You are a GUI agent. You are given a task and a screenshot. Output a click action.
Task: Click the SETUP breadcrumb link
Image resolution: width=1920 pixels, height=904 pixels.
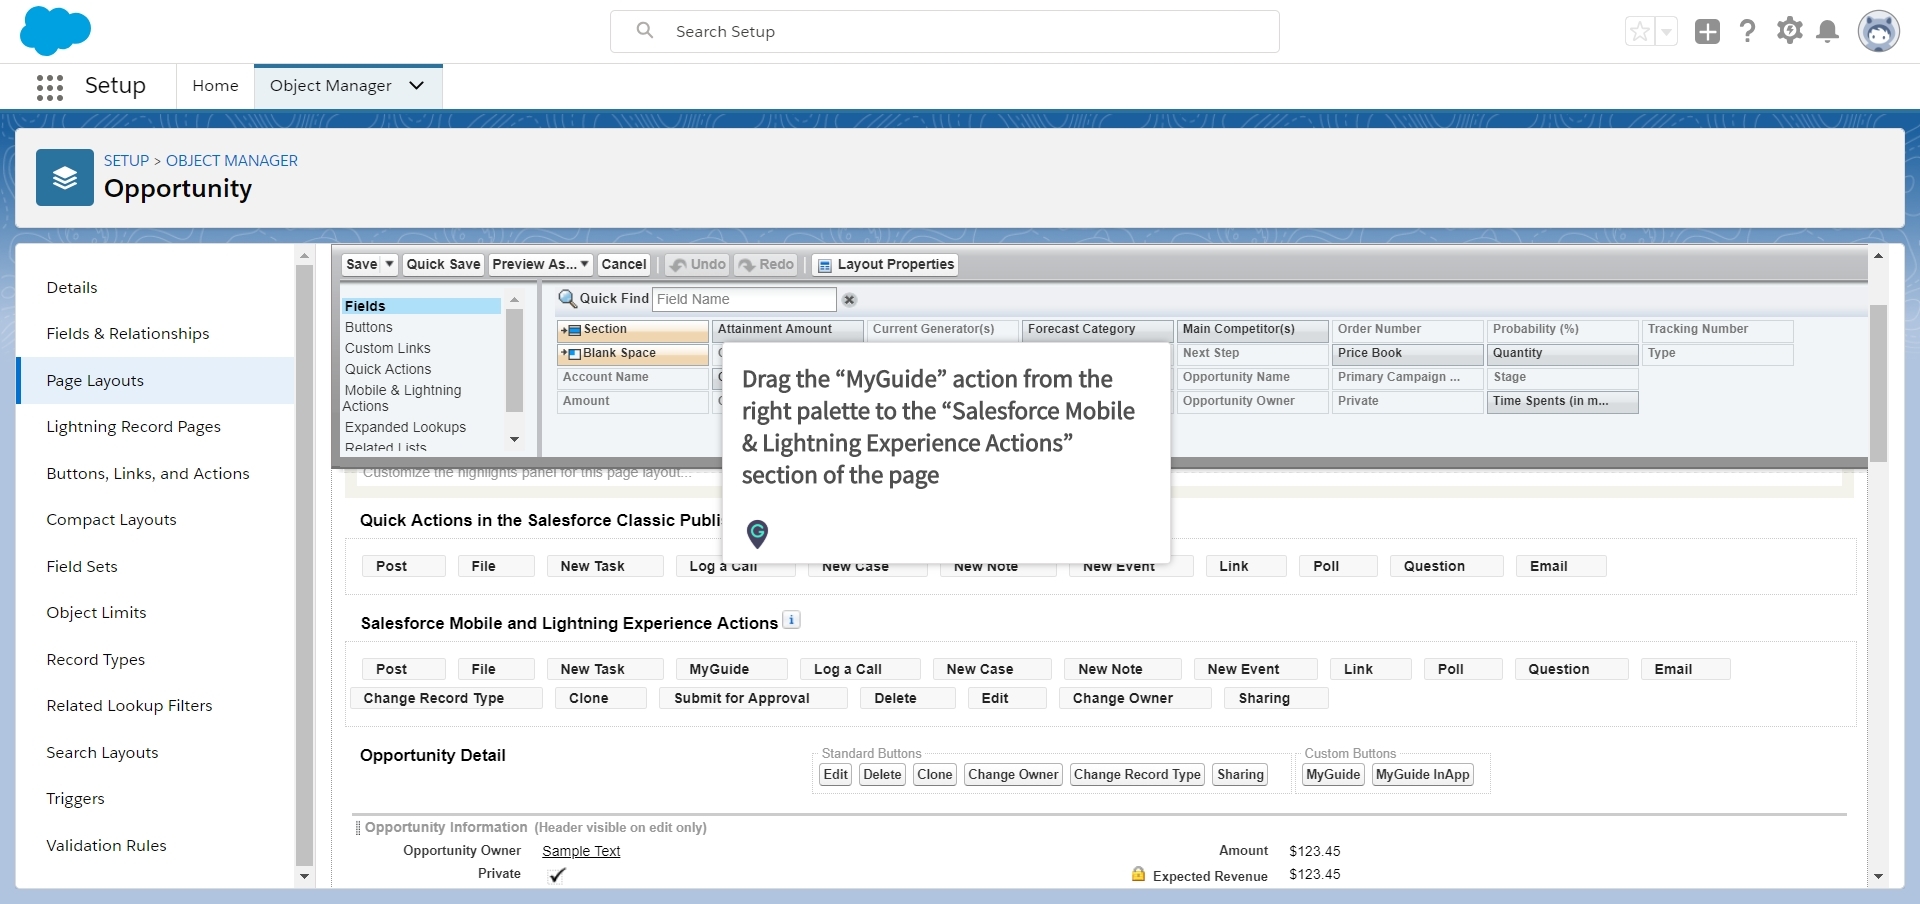pos(126,161)
